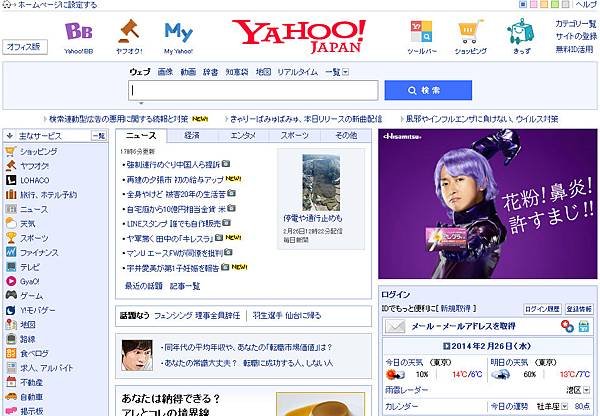
Task: Open headline LINEスタンプ 誰でも自作販売
Action: [x=174, y=223]
